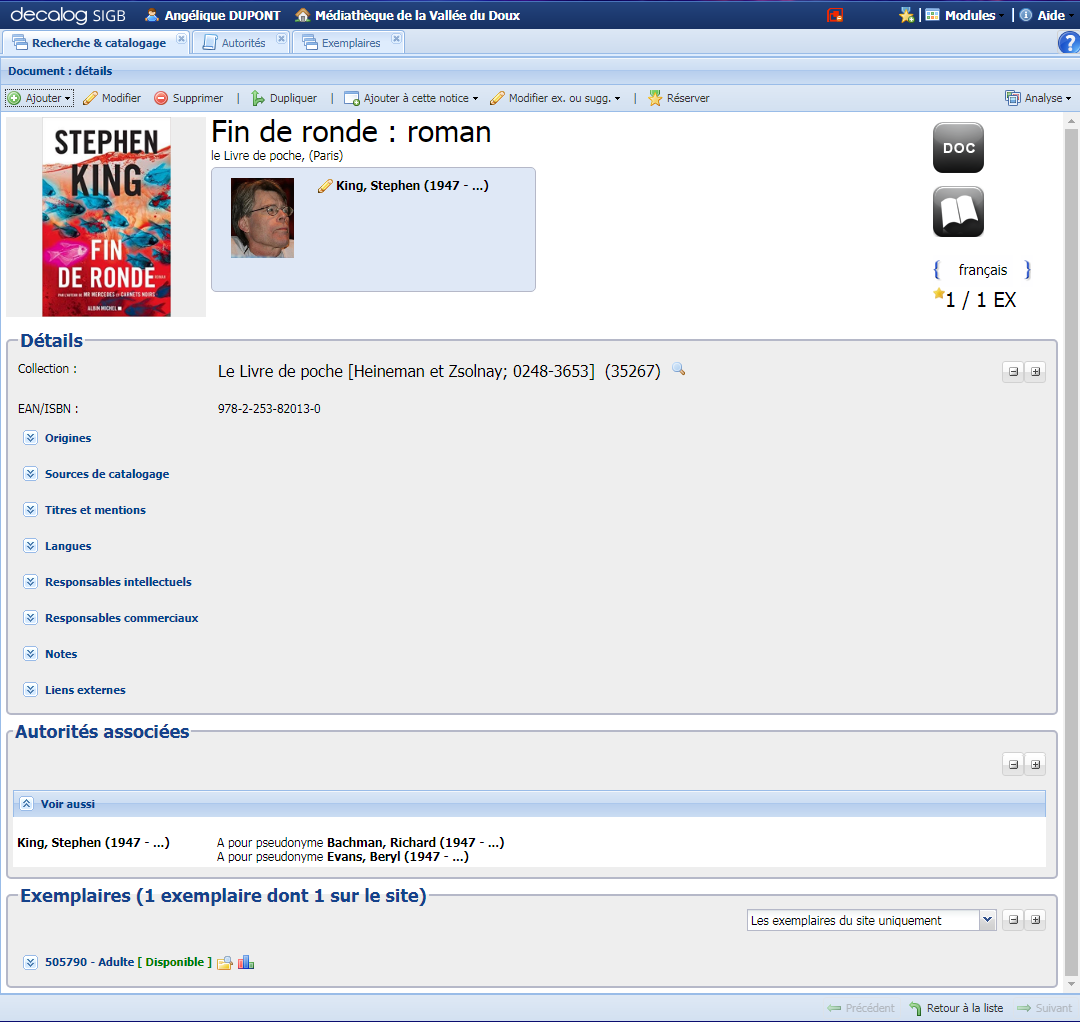Image resolution: width=1080 pixels, height=1022 pixels.
Task: Click the DOC document type icon
Action: 958,148
